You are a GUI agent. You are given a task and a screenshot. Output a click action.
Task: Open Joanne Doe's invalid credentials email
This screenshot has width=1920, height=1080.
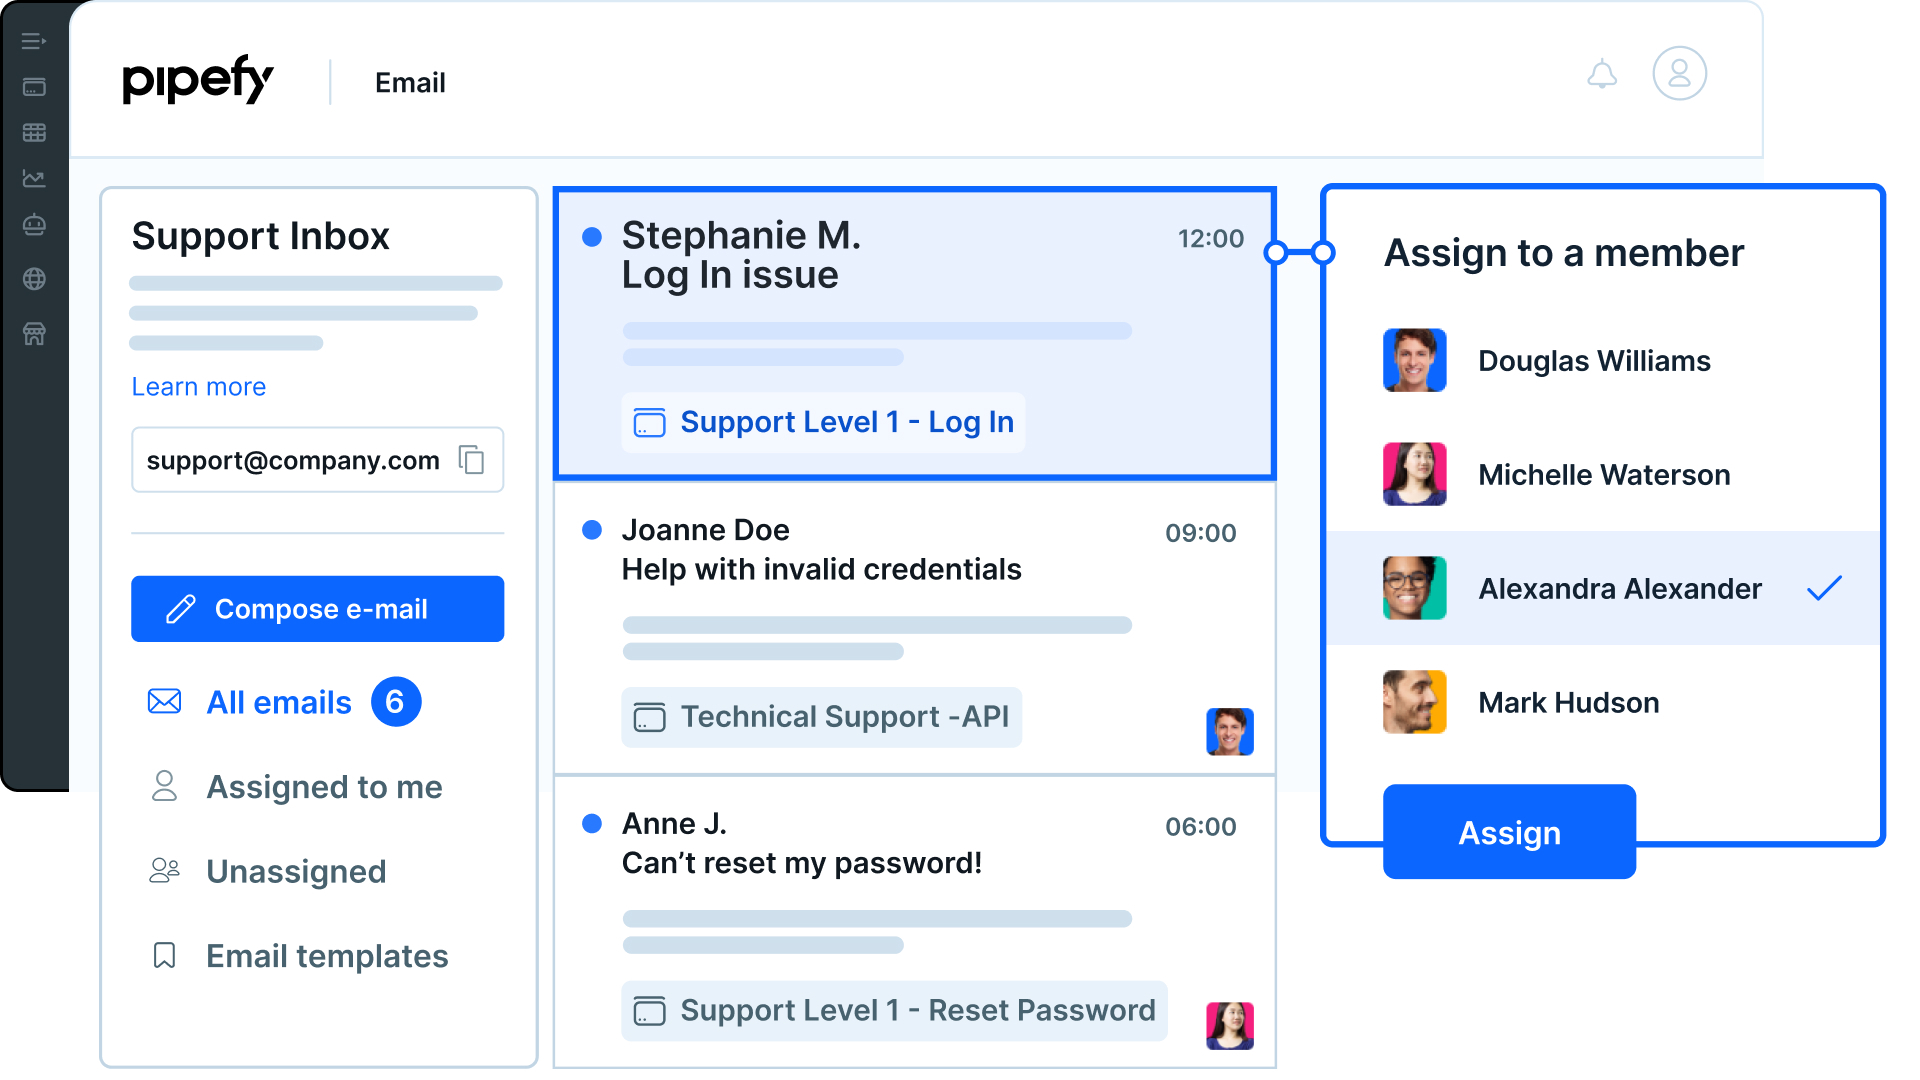(x=820, y=570)
